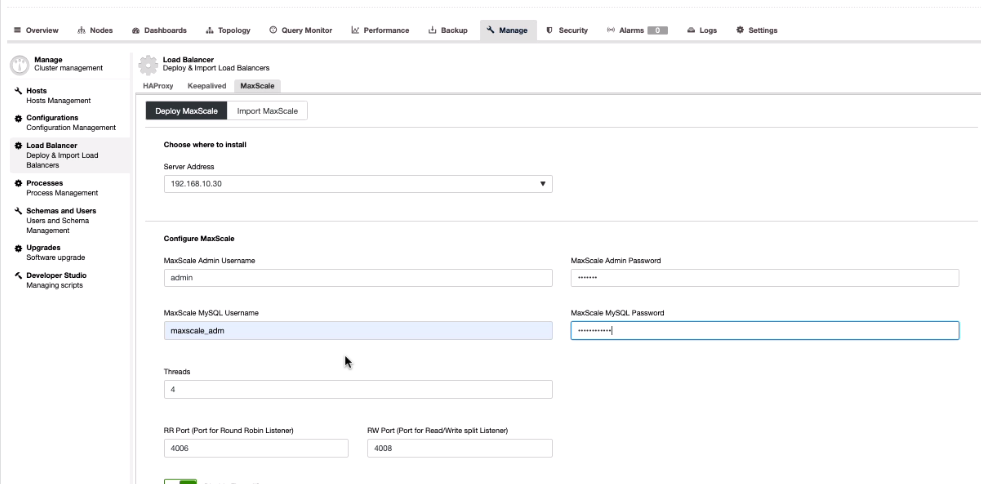Go to the Topology tab
Viewport: 981px width, 484px height.
[x=228, y=30]
